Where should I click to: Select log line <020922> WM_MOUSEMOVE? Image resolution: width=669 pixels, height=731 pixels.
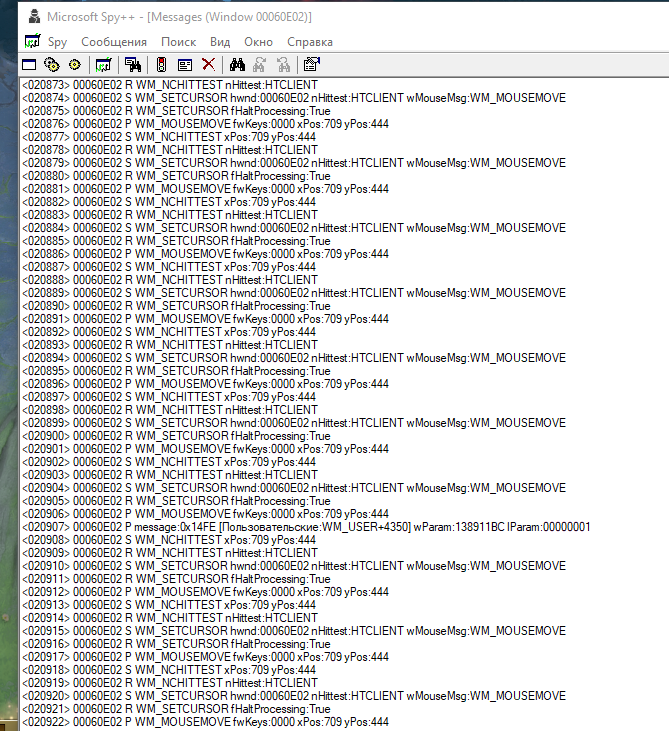206,722
